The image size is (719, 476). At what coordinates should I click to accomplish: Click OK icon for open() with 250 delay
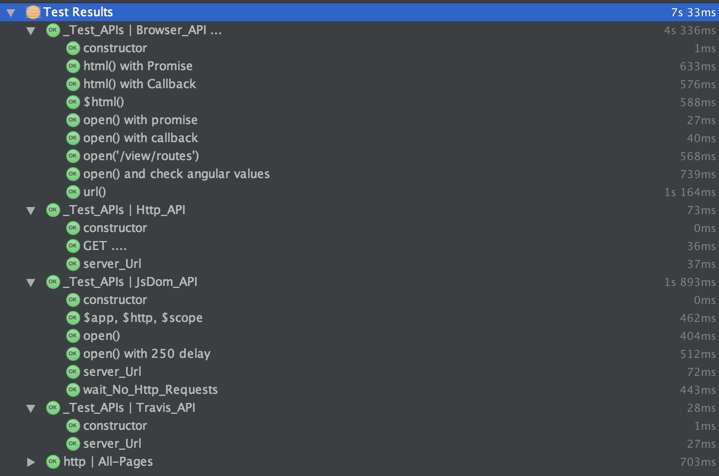(x=72, y=354)
